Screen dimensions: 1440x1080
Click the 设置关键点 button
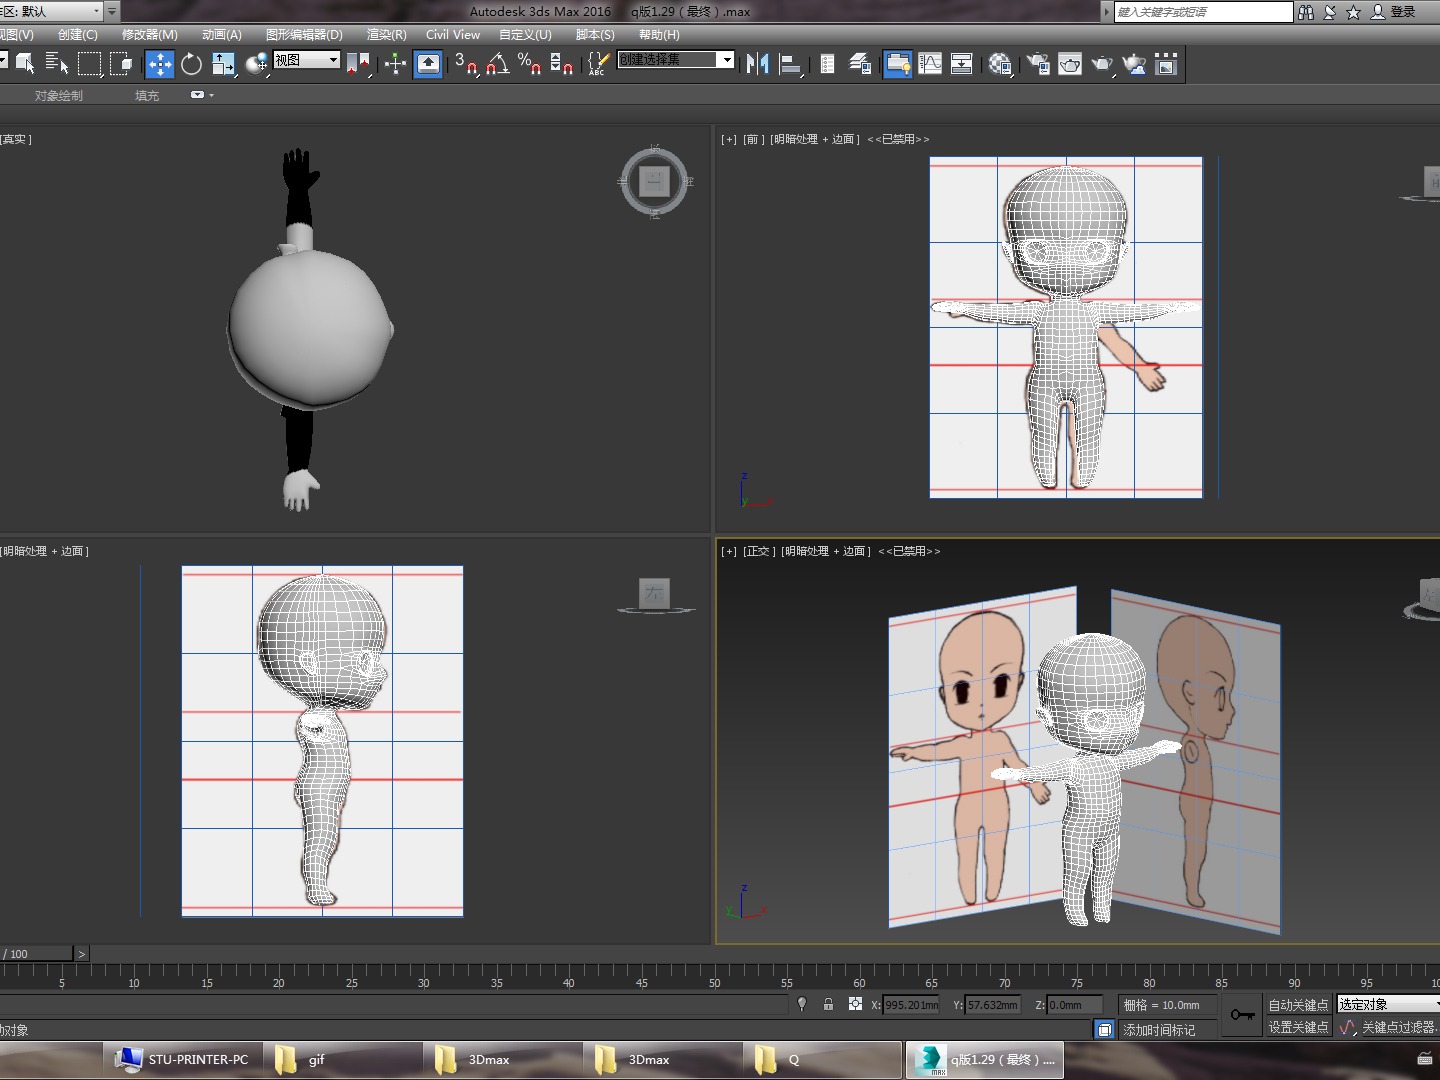point(1298,1027)
